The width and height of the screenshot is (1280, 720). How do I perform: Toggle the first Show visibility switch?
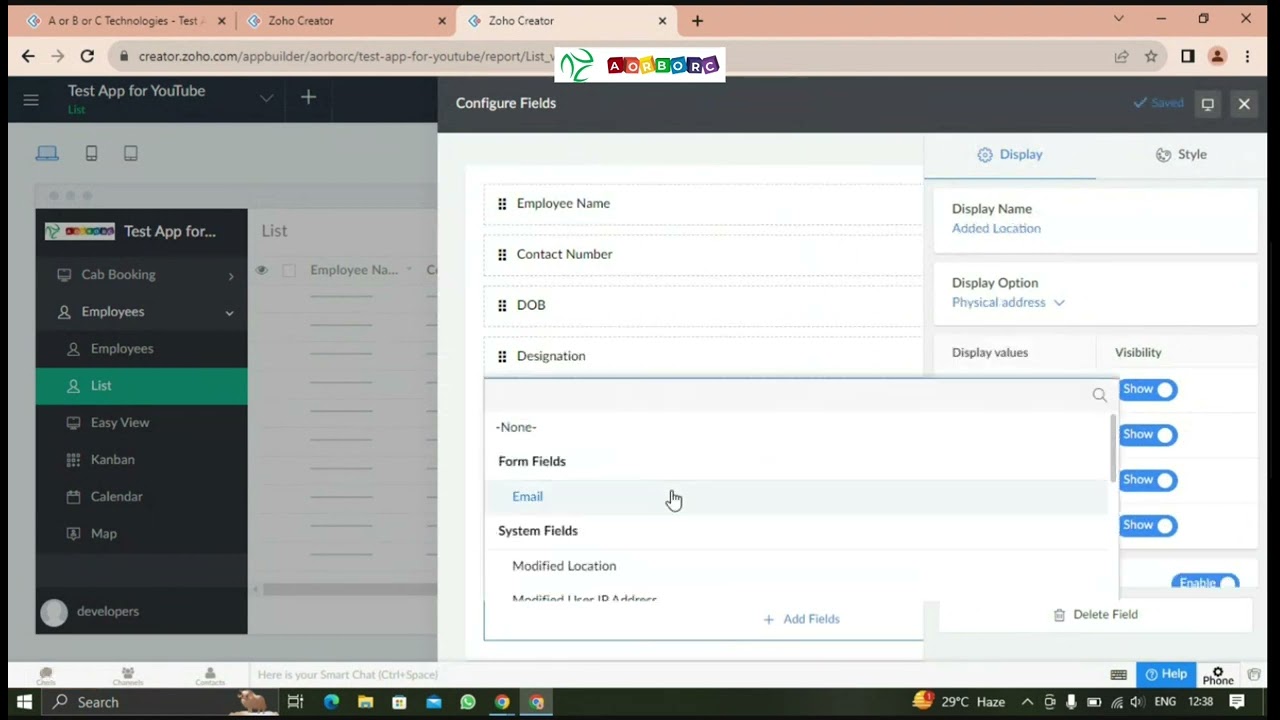1148,389
